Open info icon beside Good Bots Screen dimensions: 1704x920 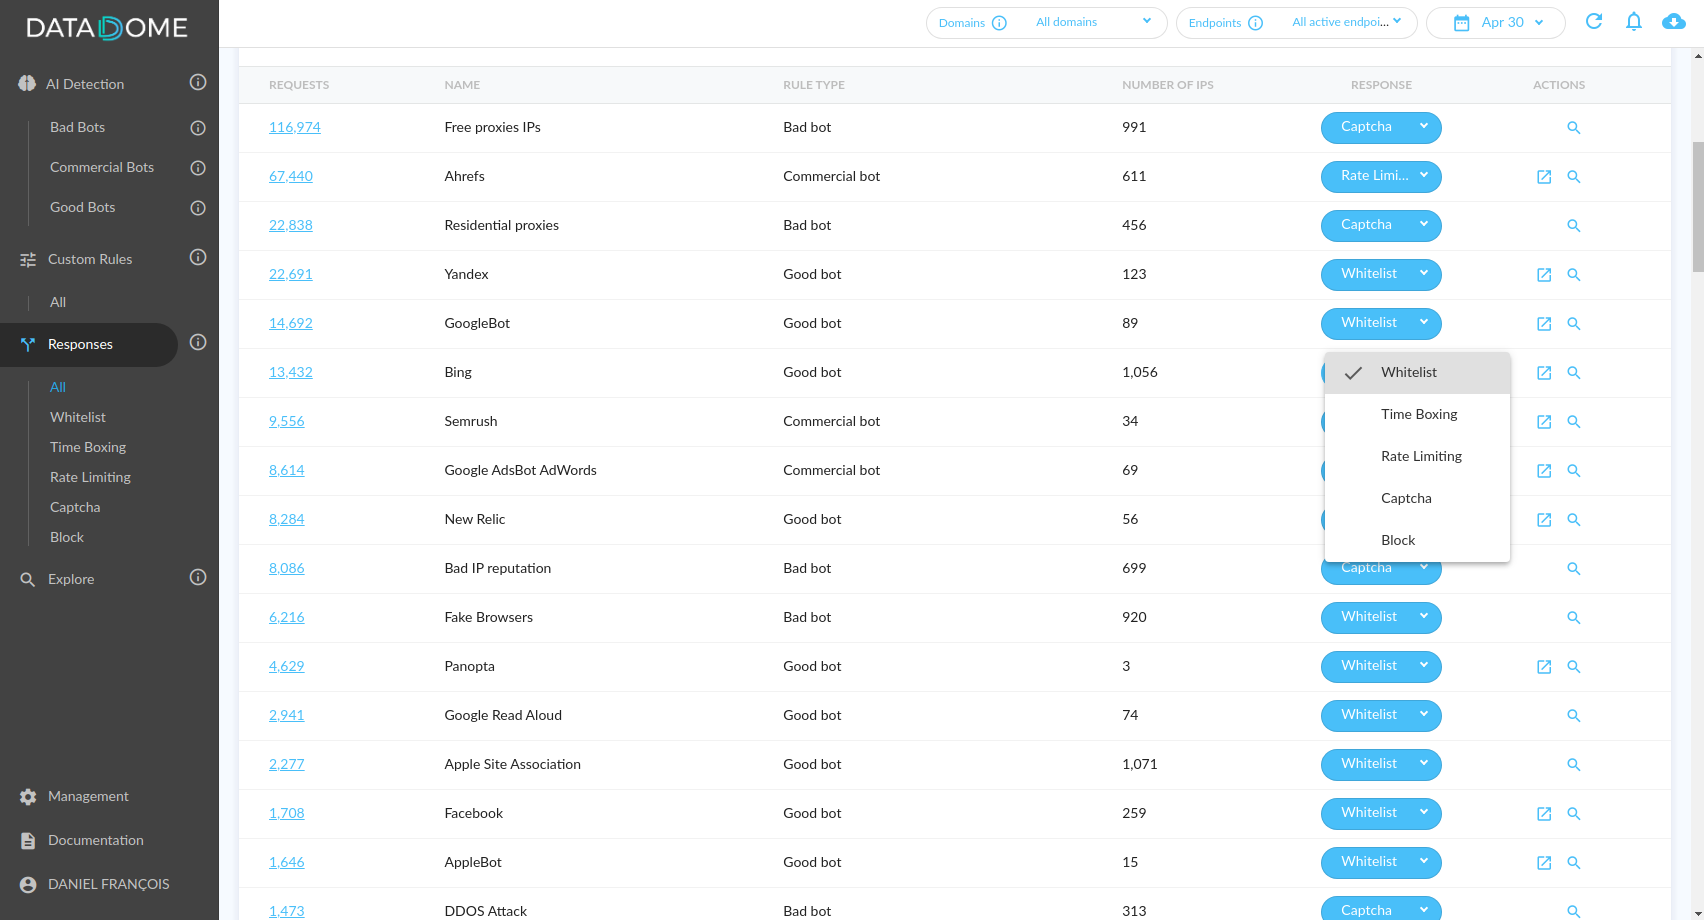(198, 208)
